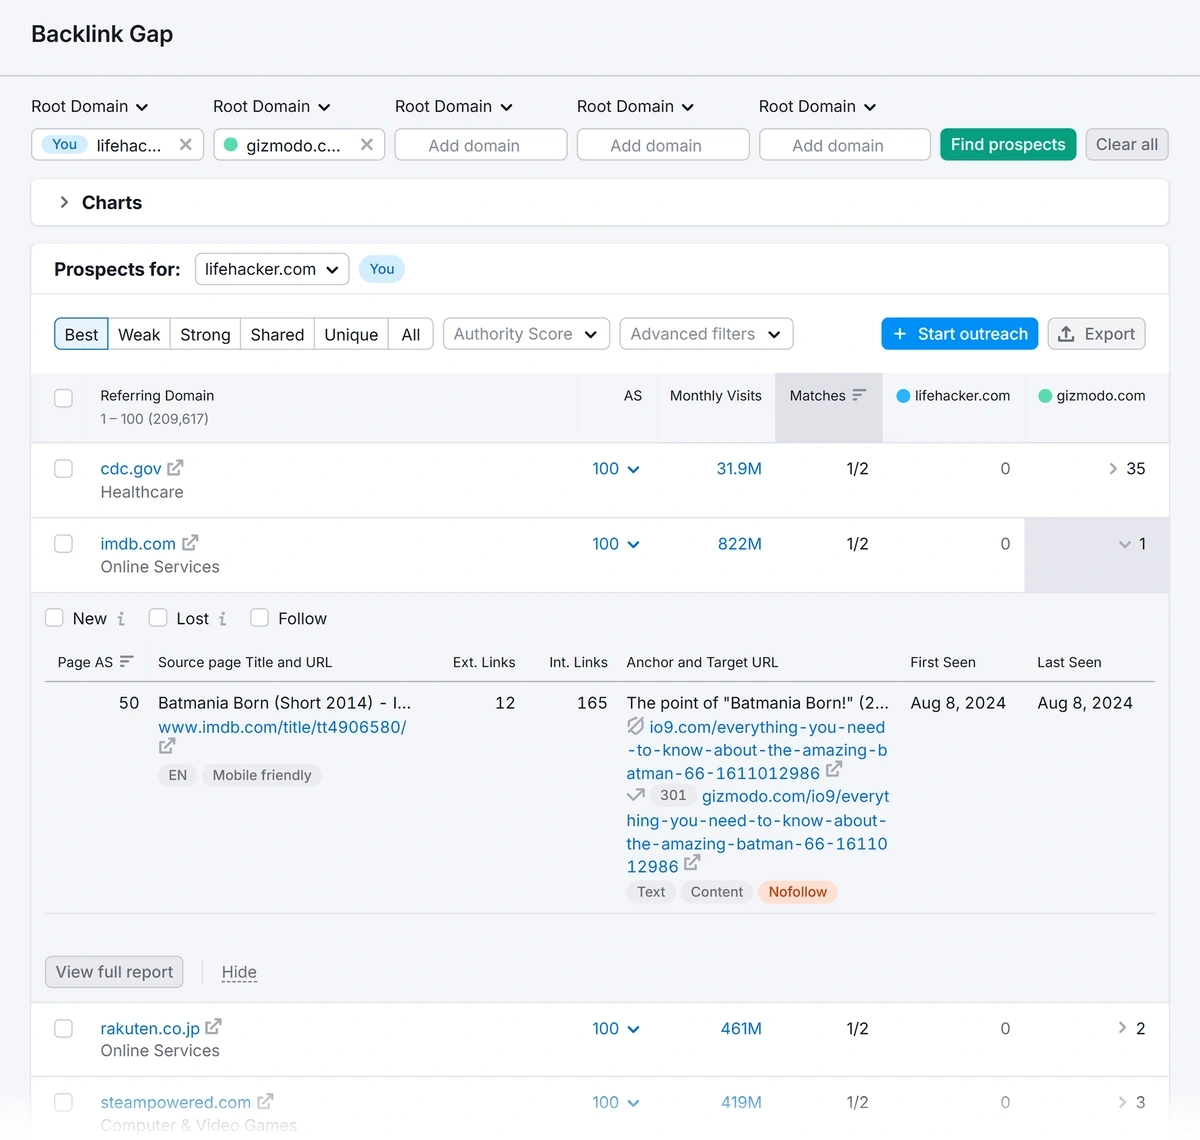Open external icon after io9.com anchor URL
This screenshot has height=1140, width=1200.
[834, 771]
